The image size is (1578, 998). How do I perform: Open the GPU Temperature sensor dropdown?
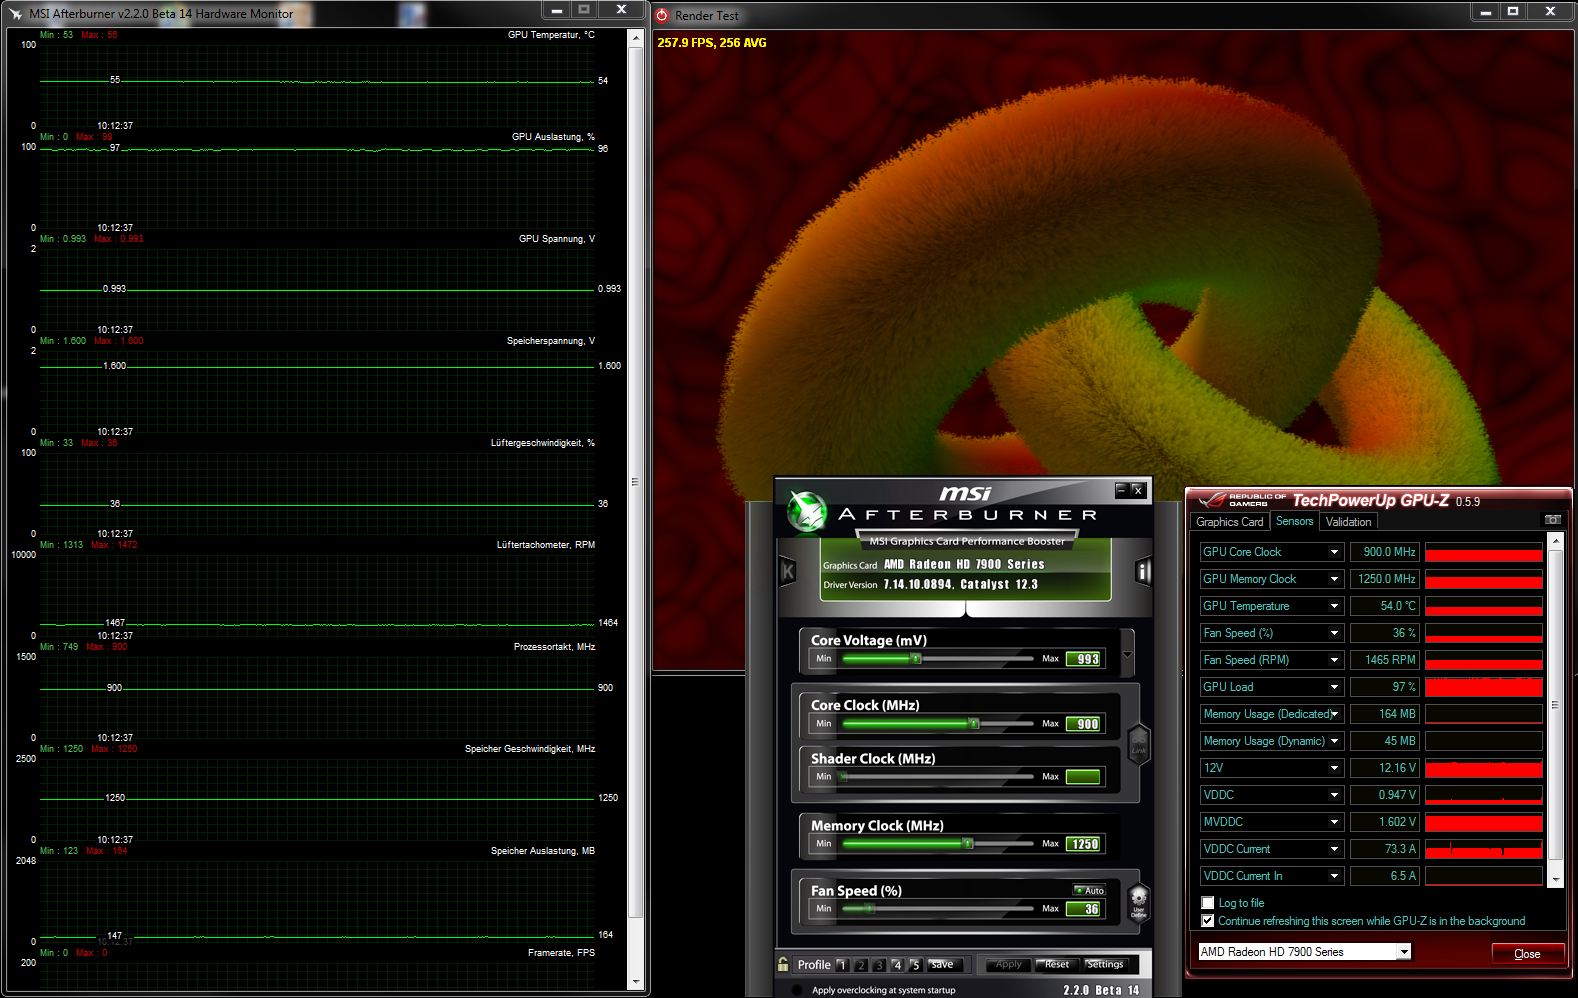[1334, 606]
